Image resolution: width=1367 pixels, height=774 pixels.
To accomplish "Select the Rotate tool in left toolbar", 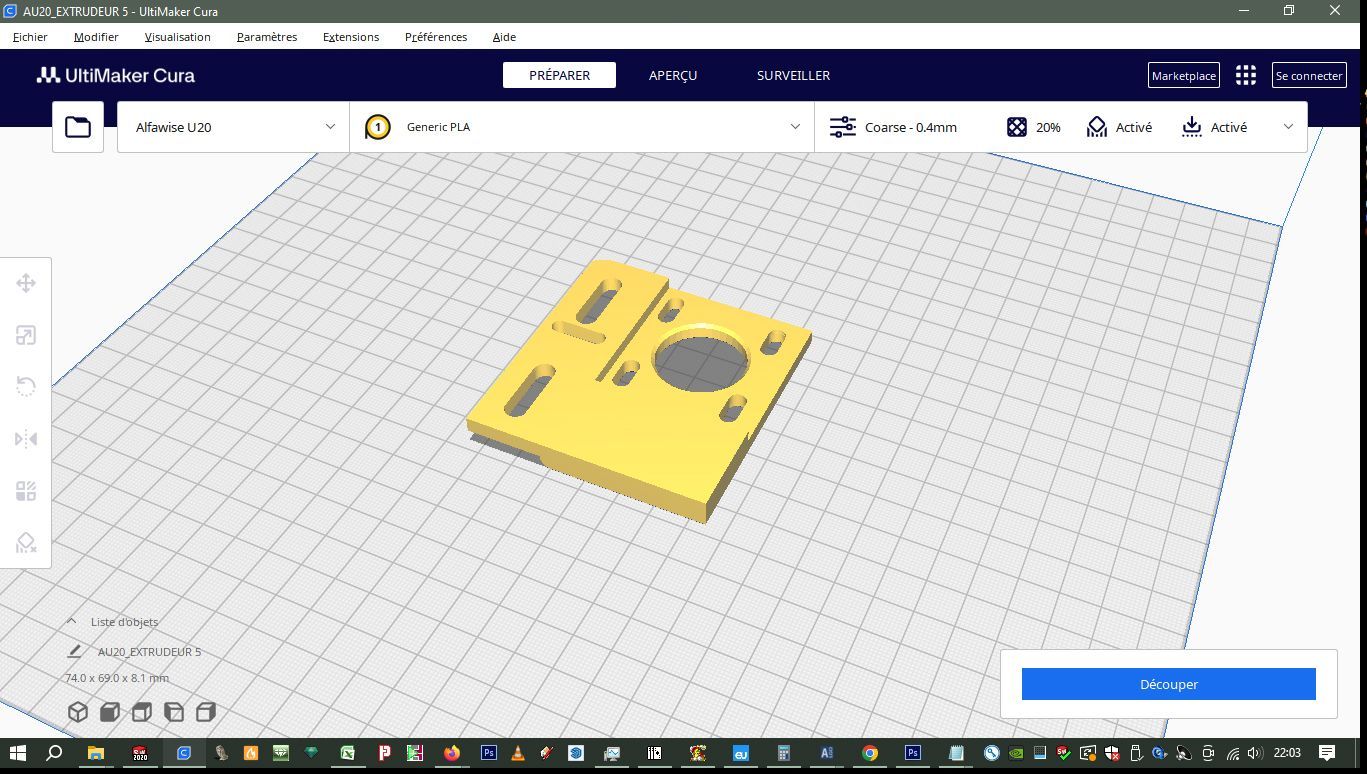I will tap(26, 387).
